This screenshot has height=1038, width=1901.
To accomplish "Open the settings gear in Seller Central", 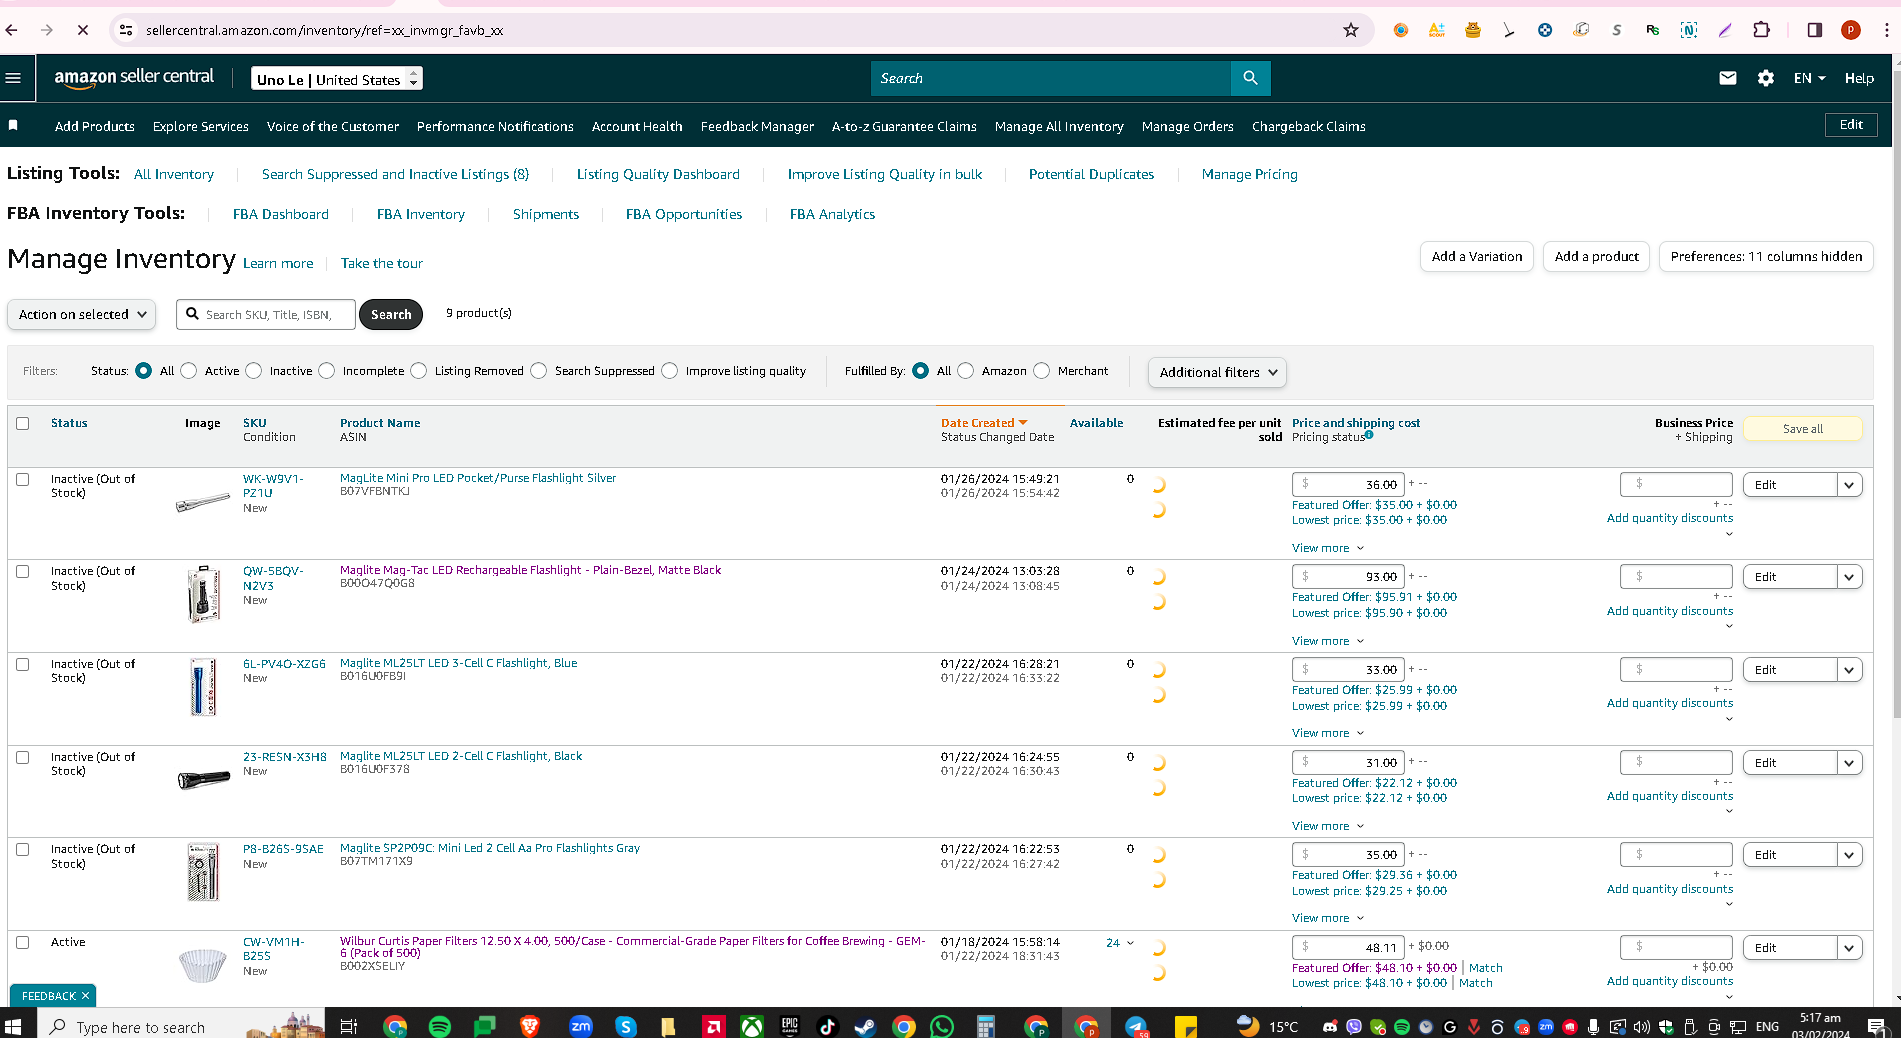I will (1765, 78).
